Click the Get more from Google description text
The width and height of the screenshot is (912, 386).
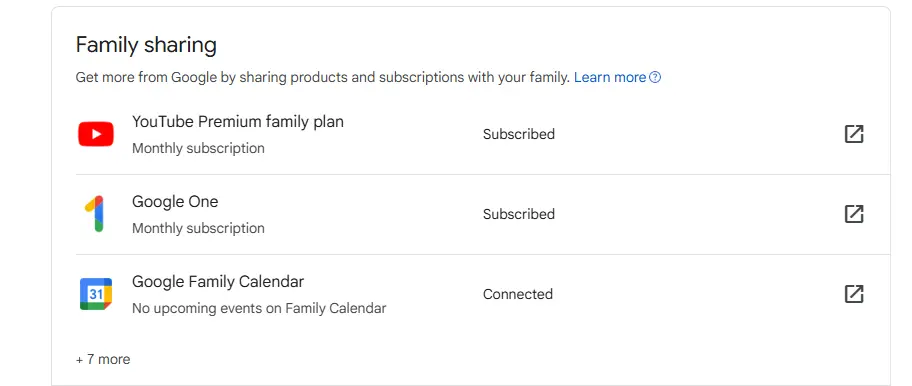(323, 77)
